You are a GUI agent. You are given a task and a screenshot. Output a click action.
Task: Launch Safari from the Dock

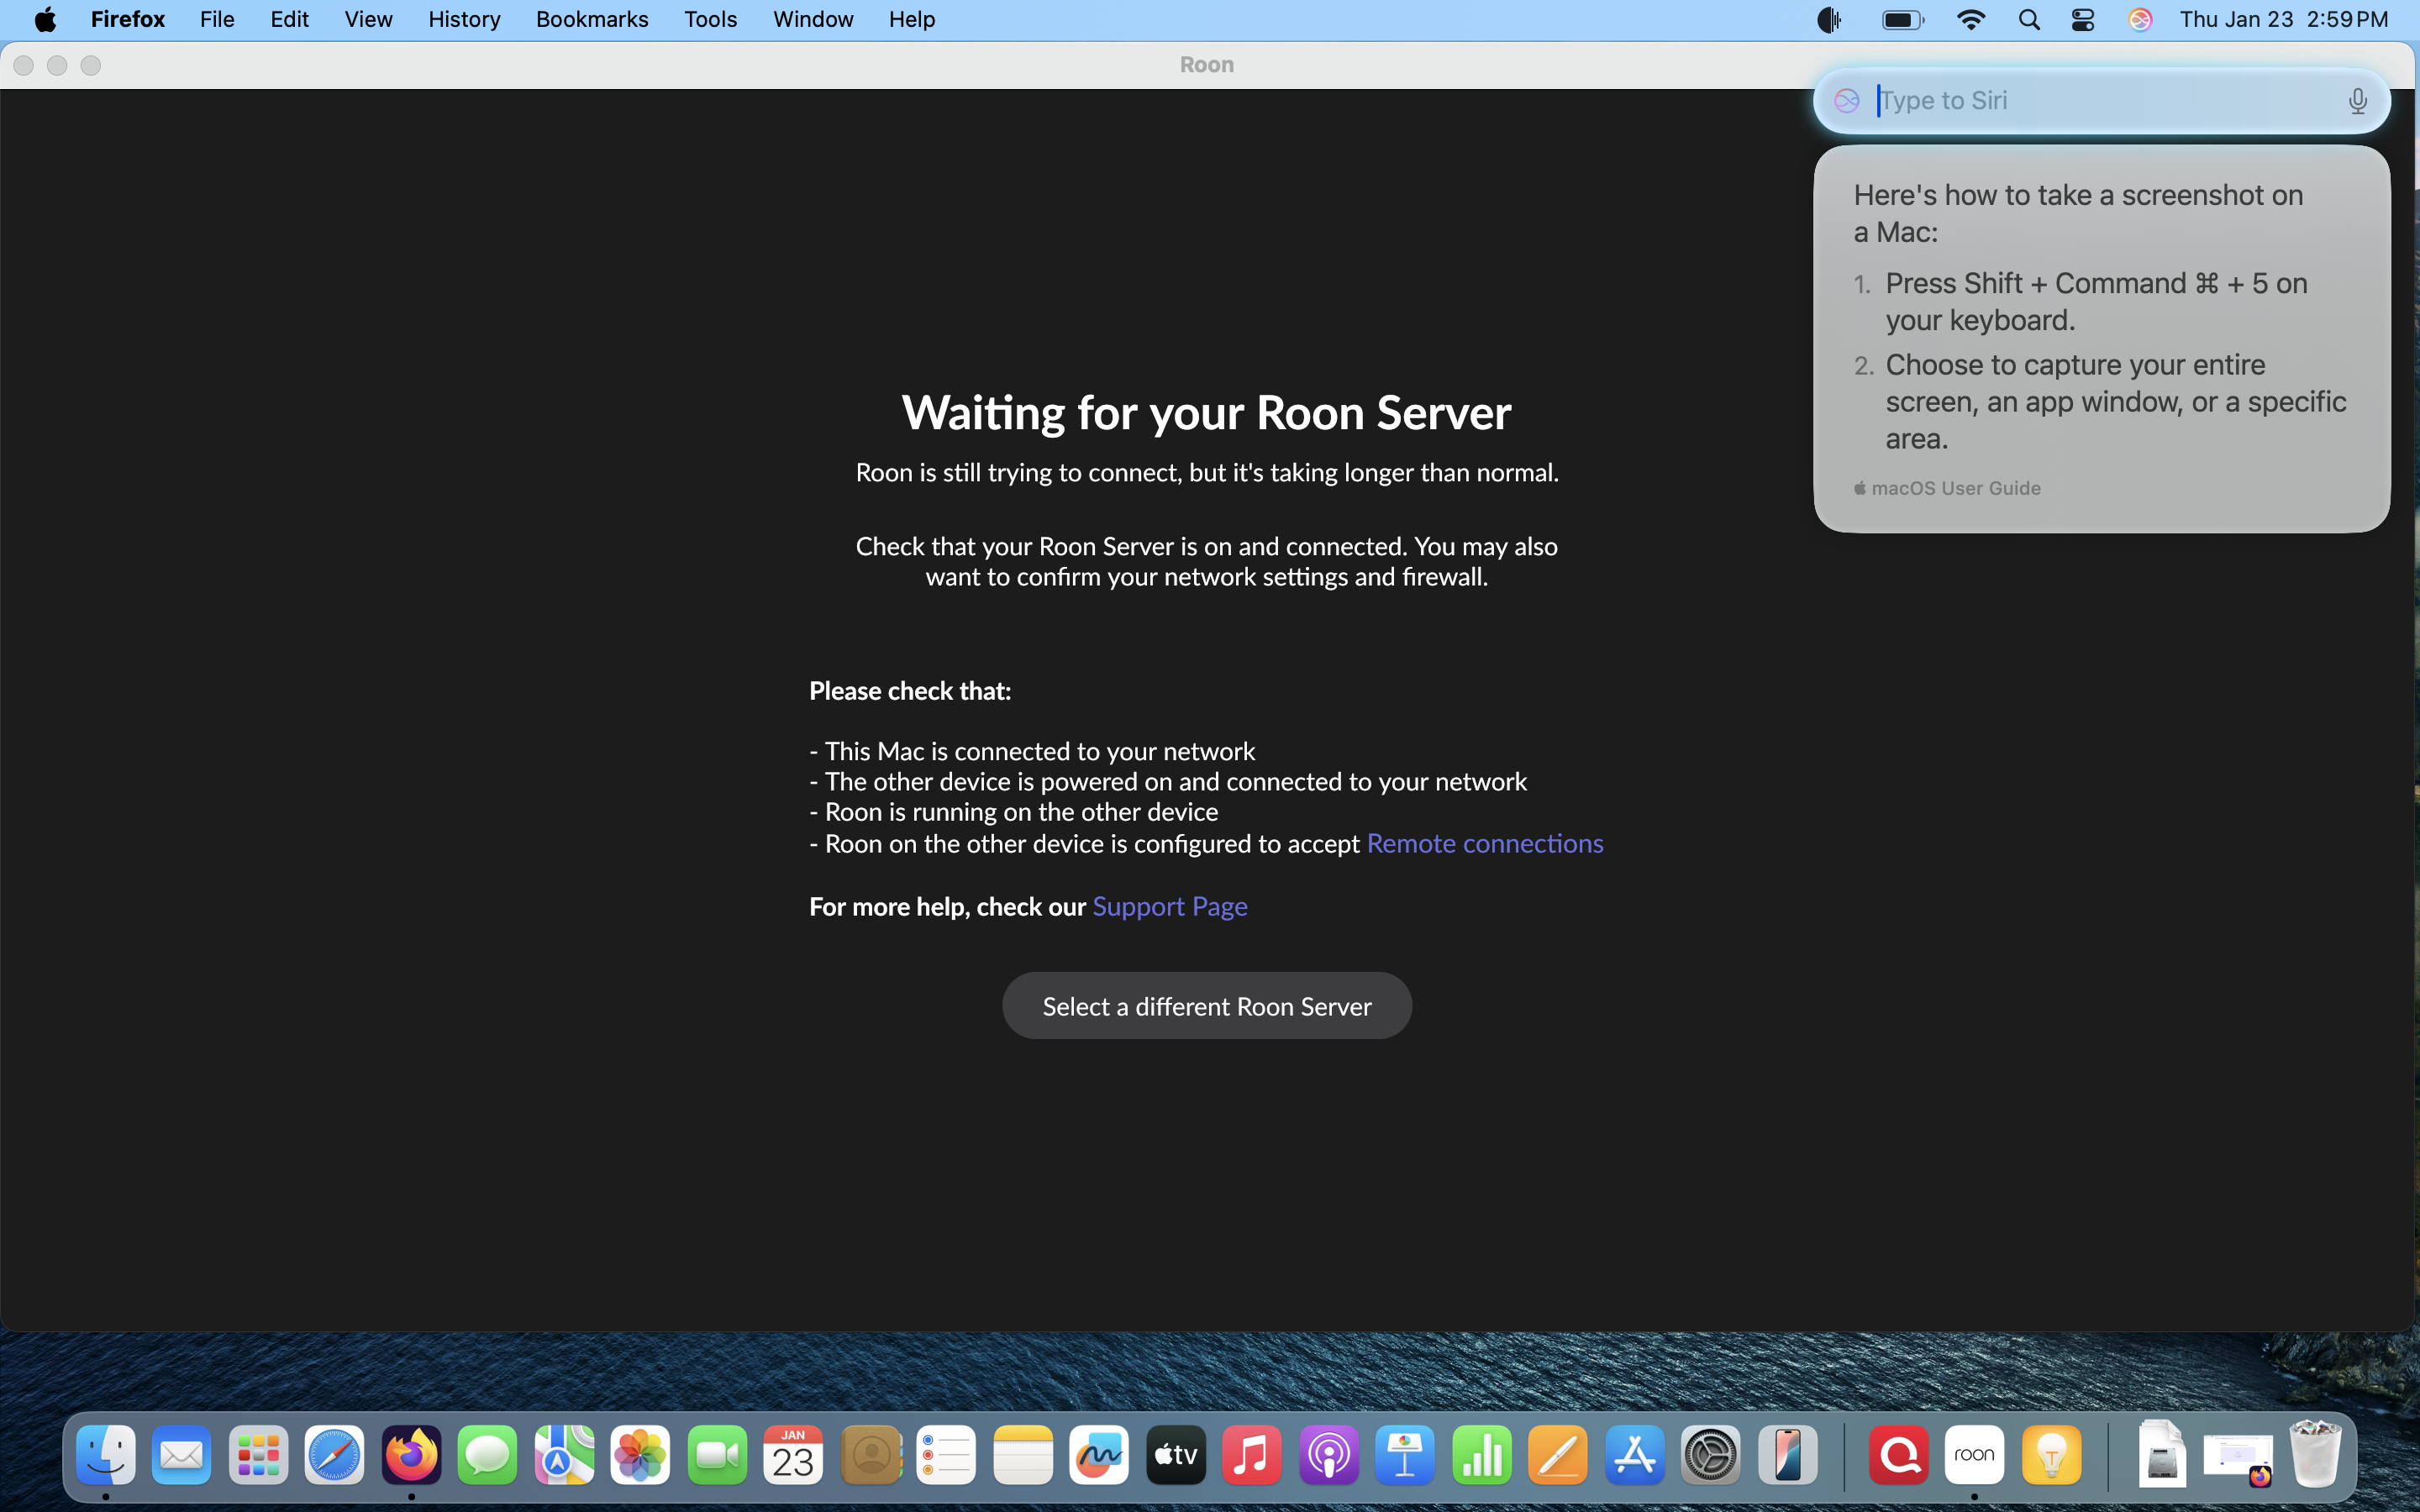(x=334, y=1454)
